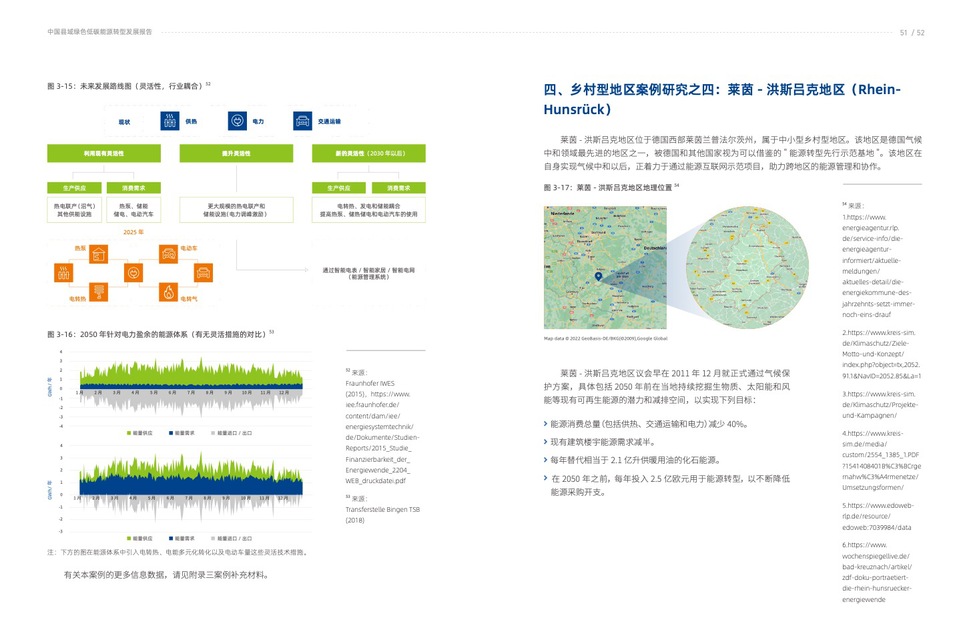Click the green 提升灵活性 header box
Viewport: 969px width, 638px height.
coord(236,153)
